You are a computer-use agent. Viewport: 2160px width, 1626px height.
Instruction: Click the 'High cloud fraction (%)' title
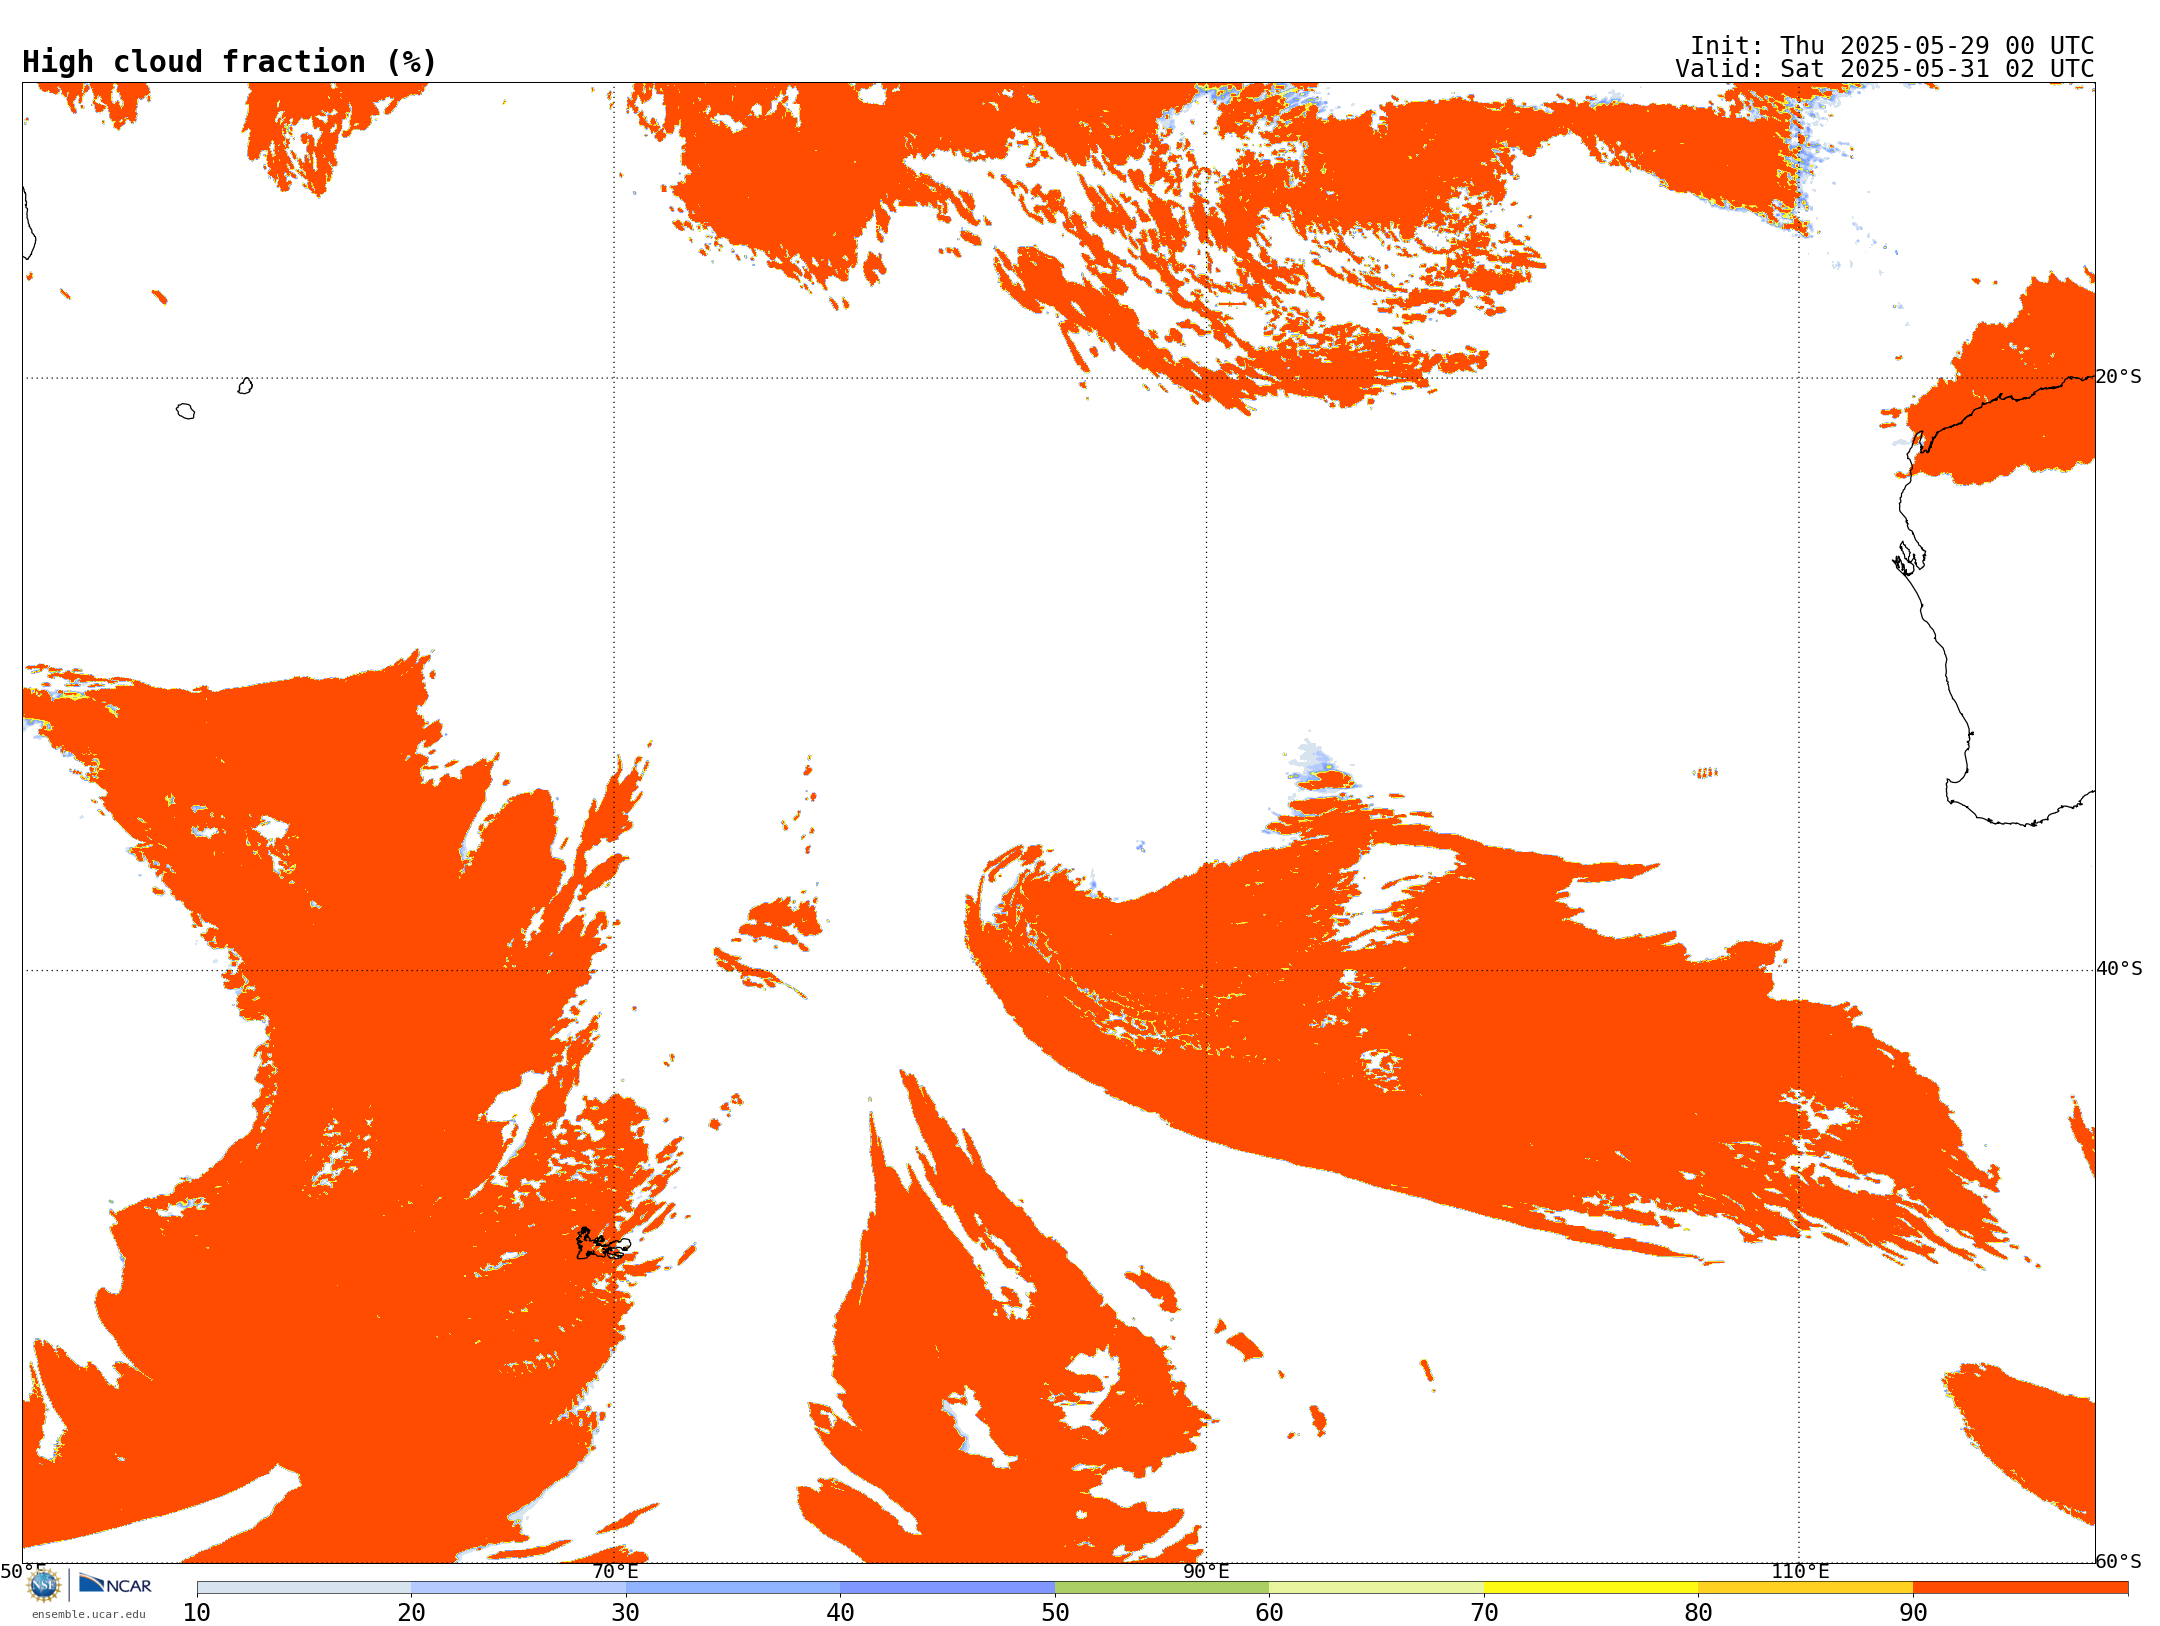click(x=230, y=62)
